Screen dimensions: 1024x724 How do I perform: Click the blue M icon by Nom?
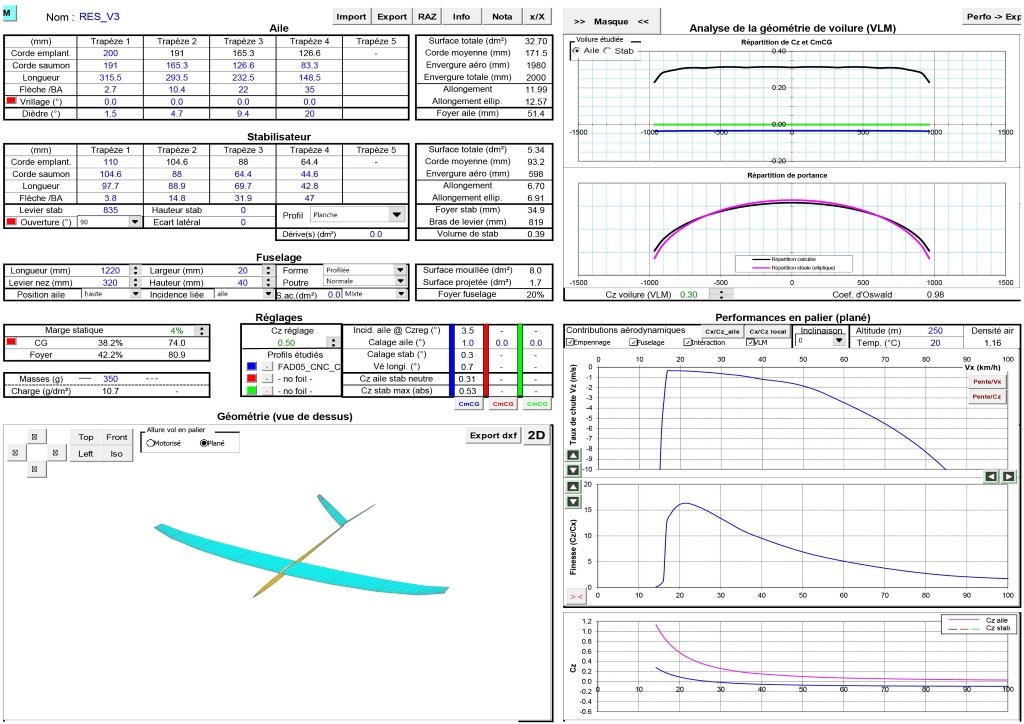pyautogui.click(x=10, y=12)
